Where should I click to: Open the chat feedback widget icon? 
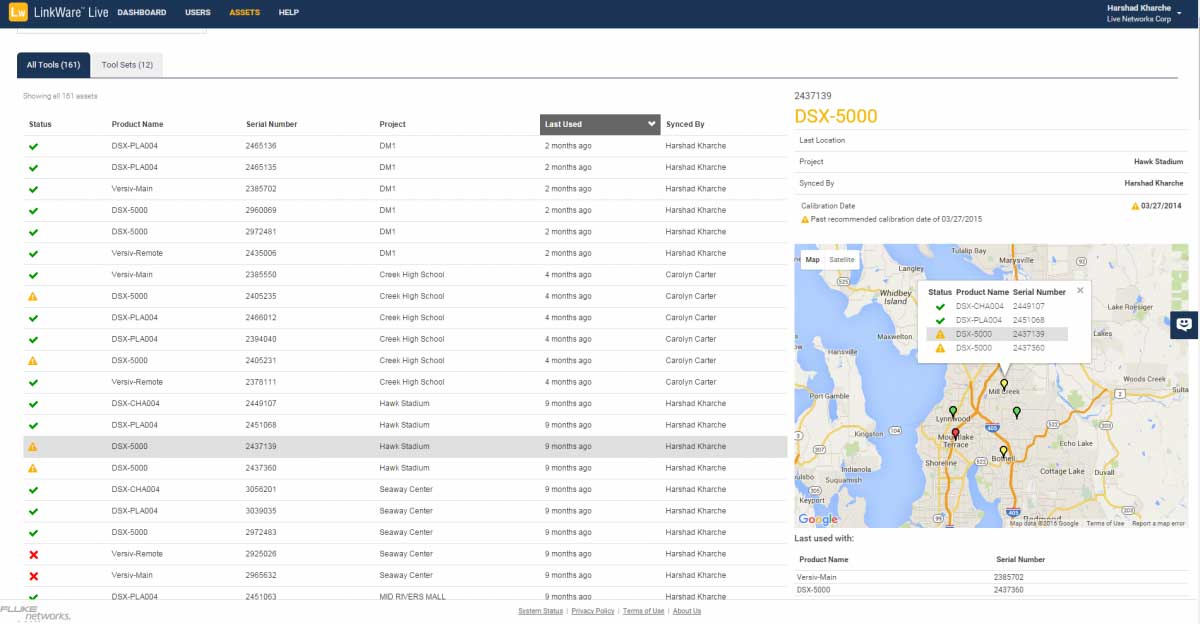pos(1184,324)
